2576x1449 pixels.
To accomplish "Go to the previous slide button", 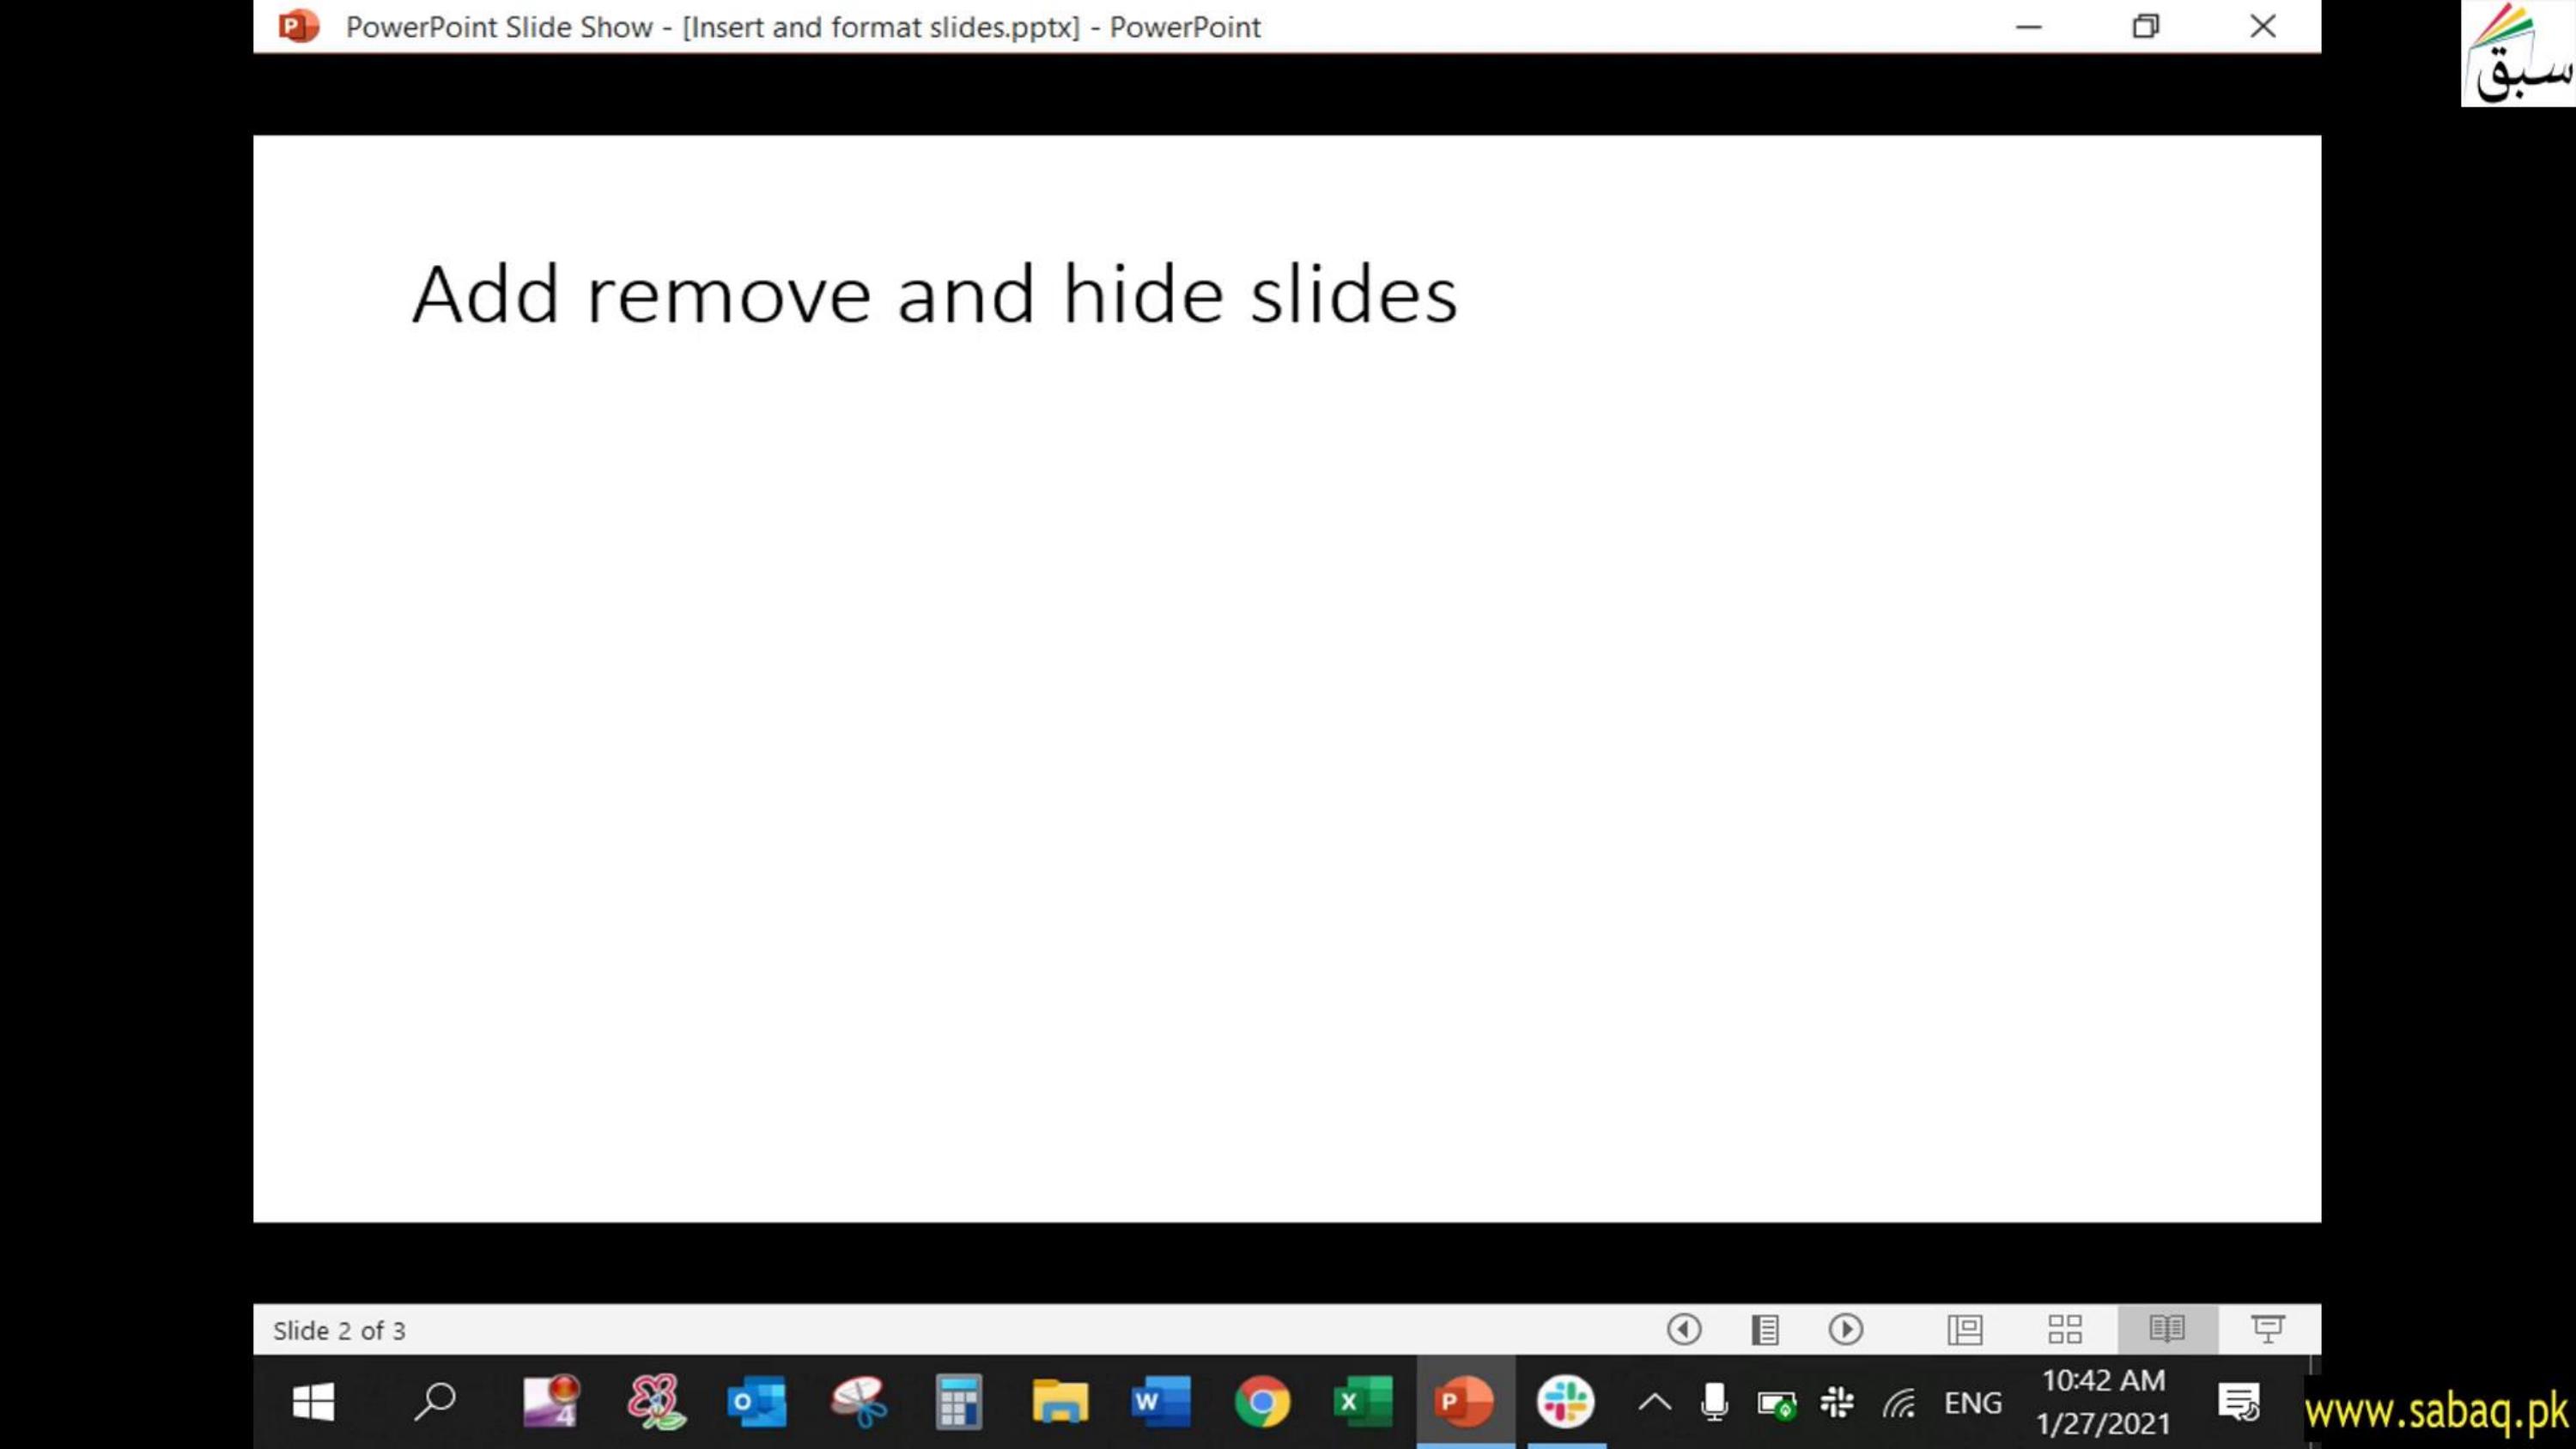I will tap(1684, 1329).
